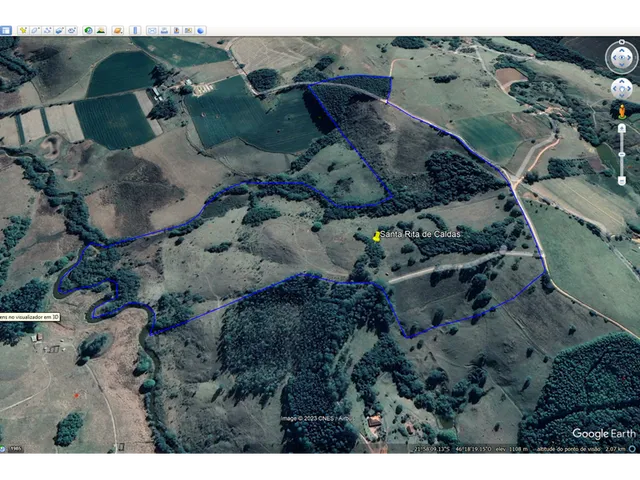
Task: Click the 'Santa Rita de Caldas' label
Action: click(x=420, y=234)
